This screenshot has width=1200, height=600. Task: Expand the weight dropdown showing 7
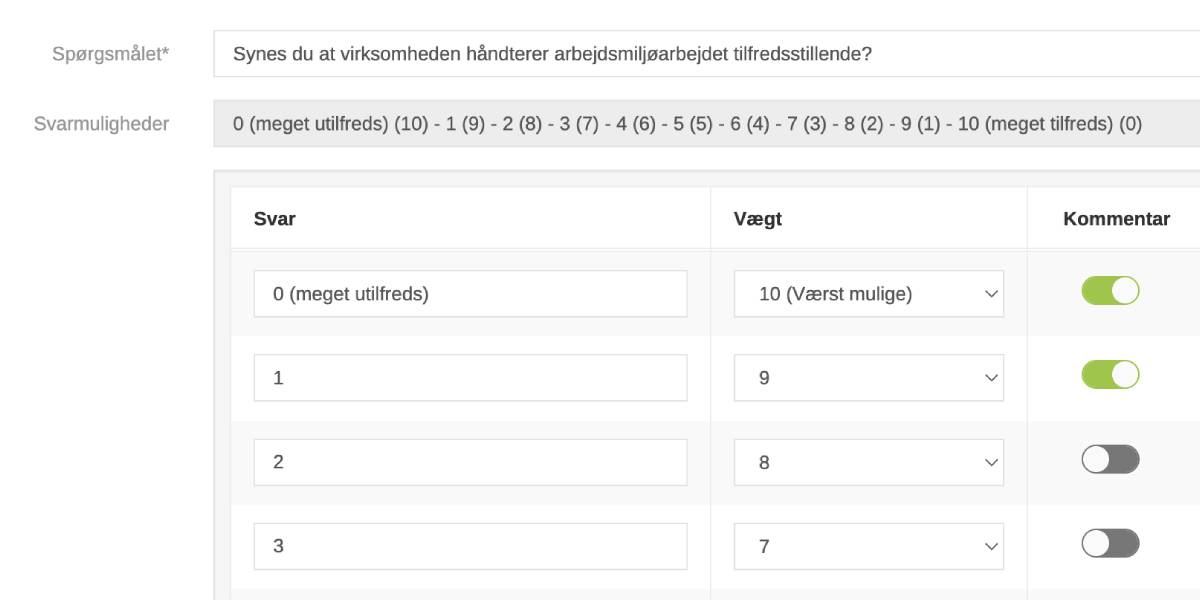click(868, 546)
